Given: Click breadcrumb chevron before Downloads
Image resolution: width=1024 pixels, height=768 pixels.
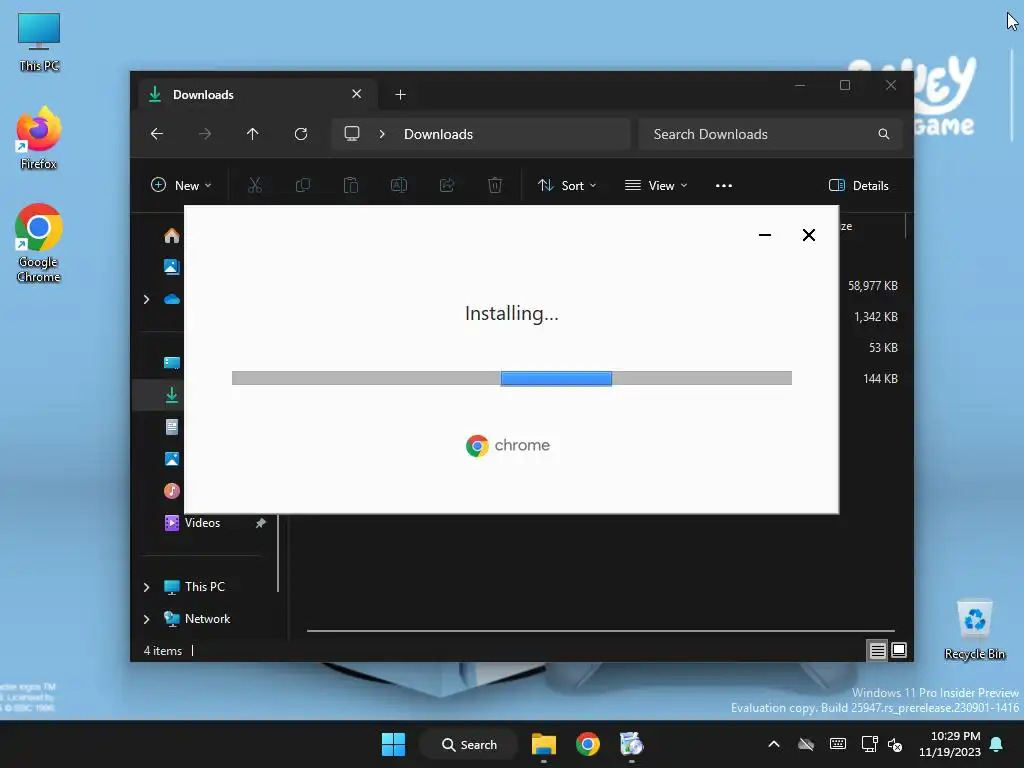Looking at the screenshot, I should [x=382, y=134].
